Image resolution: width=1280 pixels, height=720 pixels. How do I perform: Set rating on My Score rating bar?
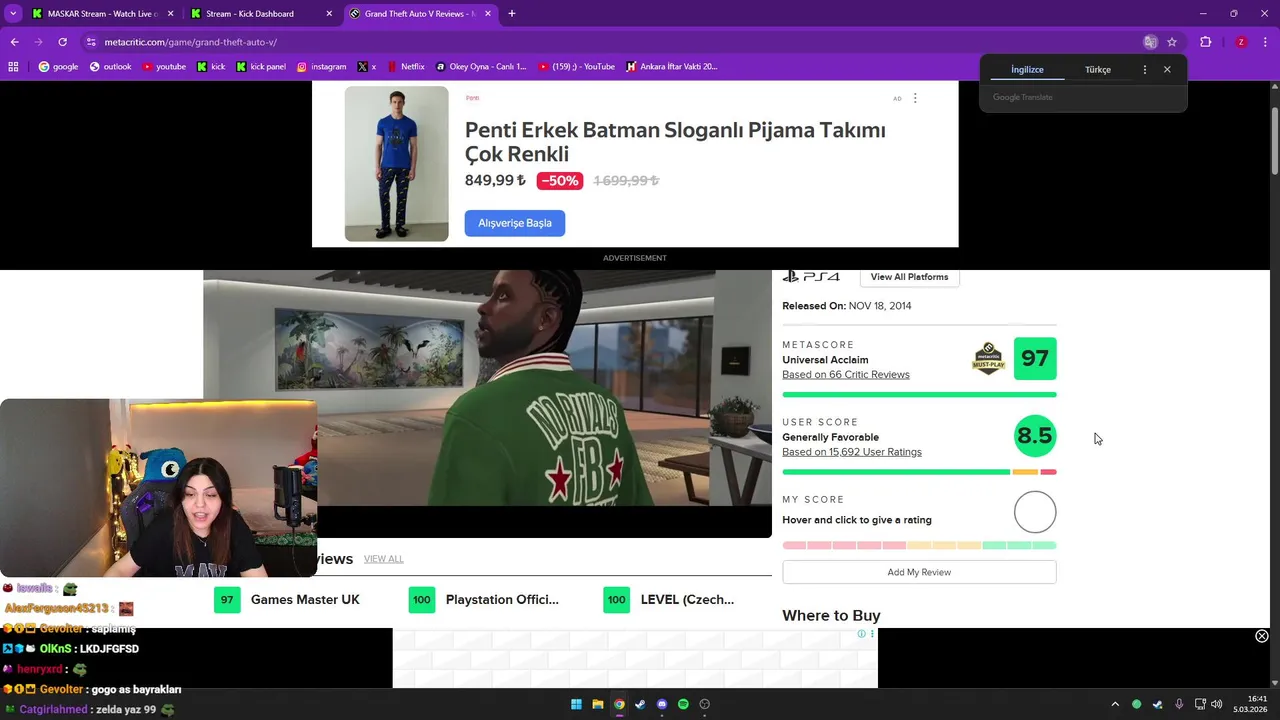click(x=919, y=545)
